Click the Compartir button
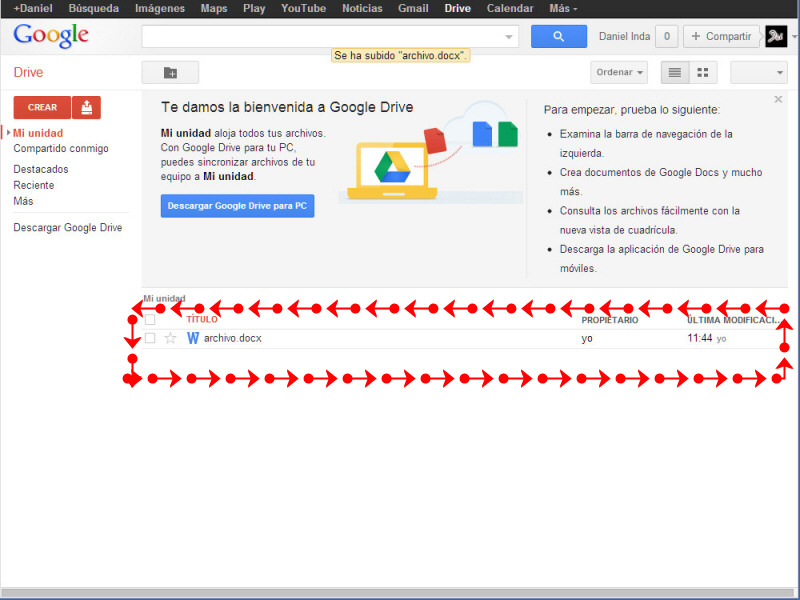This screenshot has height=600, width=800. coord(721,36)
